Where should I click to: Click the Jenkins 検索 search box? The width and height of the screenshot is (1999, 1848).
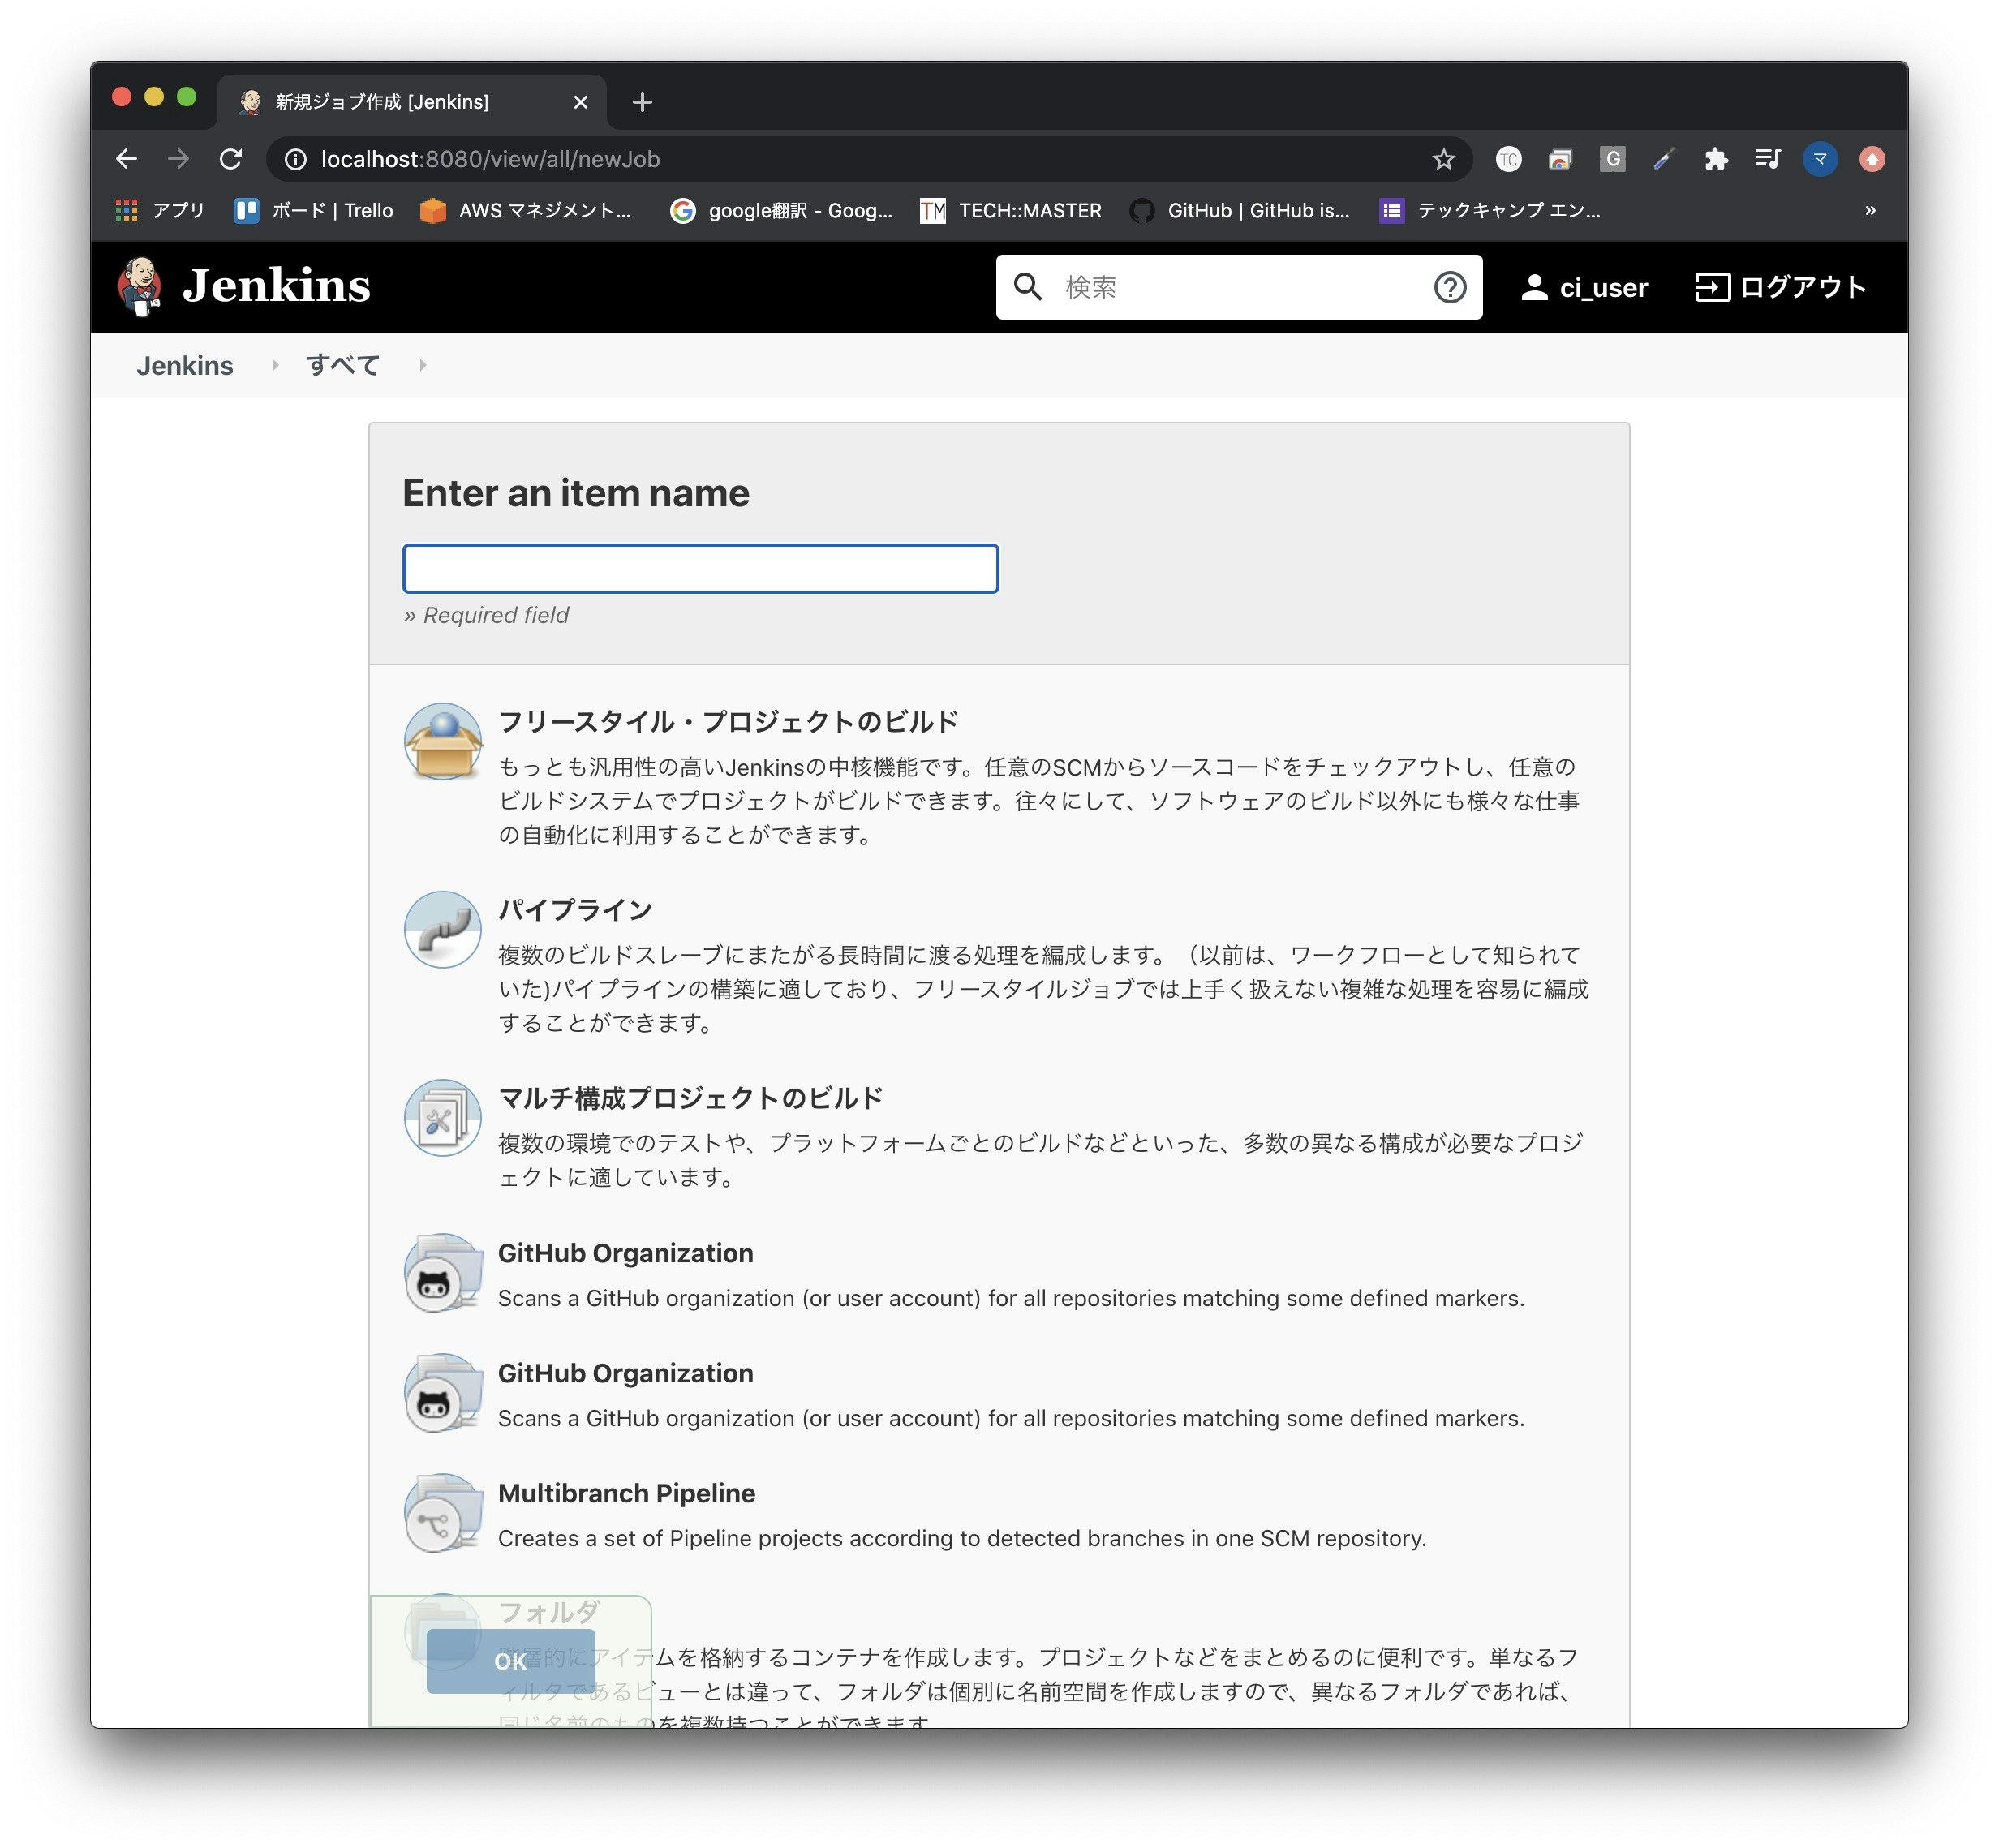[1230, 288]
